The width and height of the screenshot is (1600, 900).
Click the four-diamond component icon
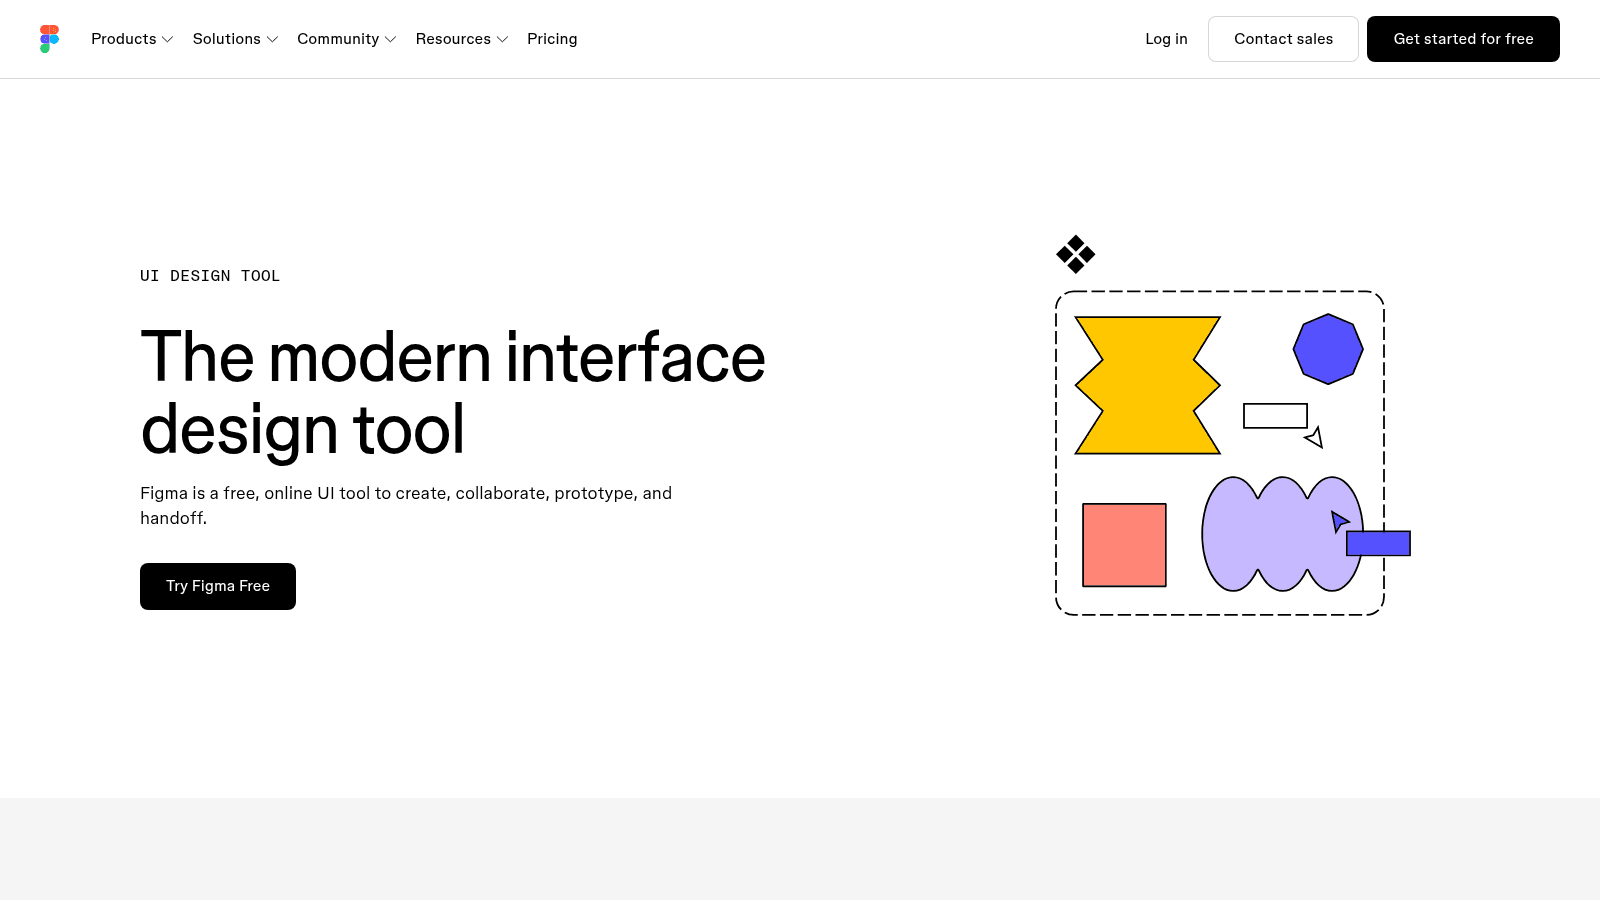[x=1076, y=254]
